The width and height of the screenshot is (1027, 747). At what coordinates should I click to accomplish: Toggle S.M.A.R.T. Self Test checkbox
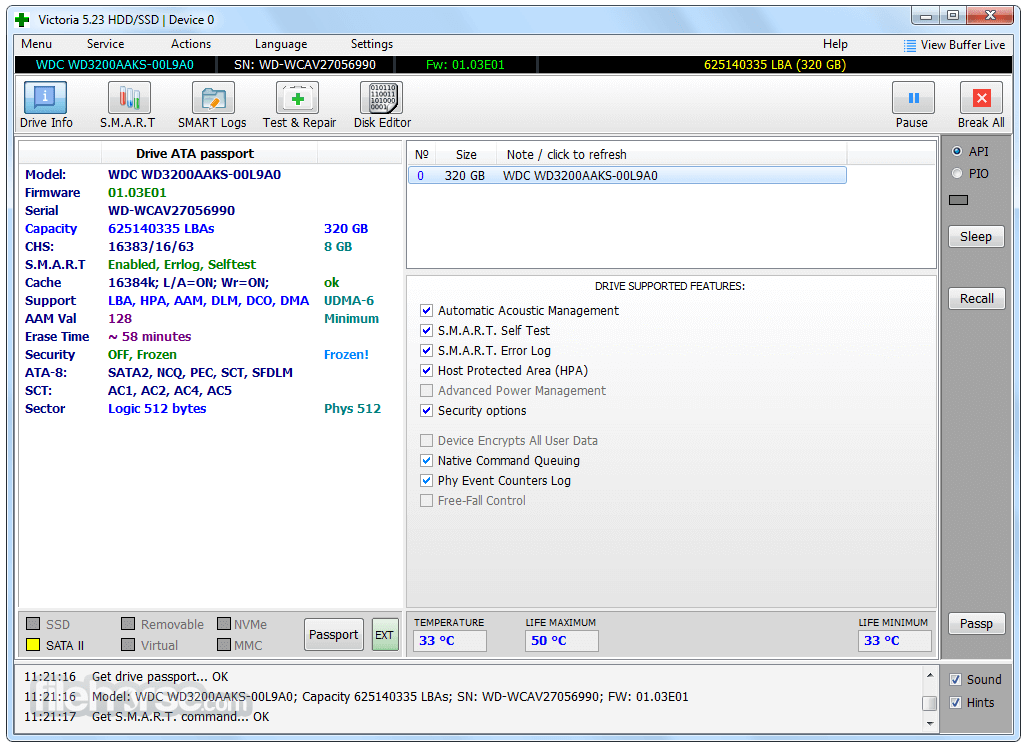(426, 331)
